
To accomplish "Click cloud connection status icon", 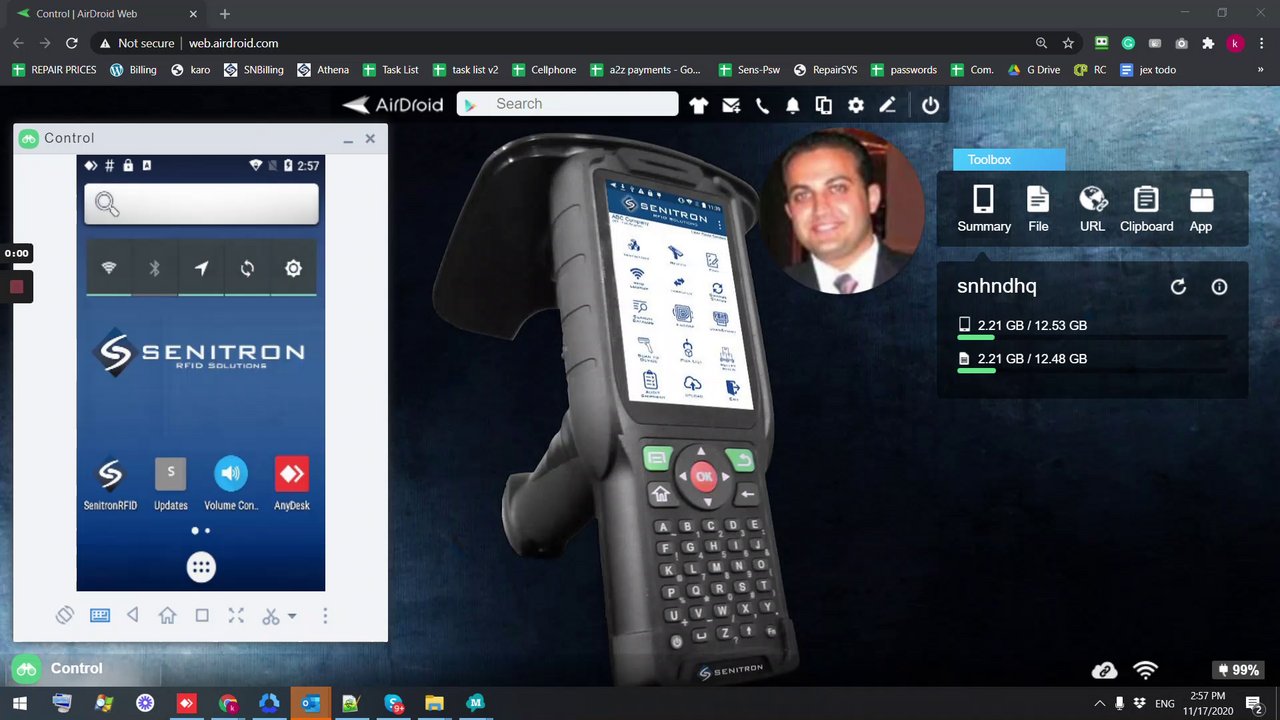I will pyautogui.click(x=1104, y=670).
